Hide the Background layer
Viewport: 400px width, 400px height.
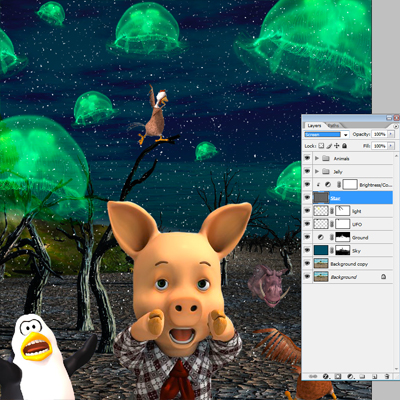tap(307, 277)
